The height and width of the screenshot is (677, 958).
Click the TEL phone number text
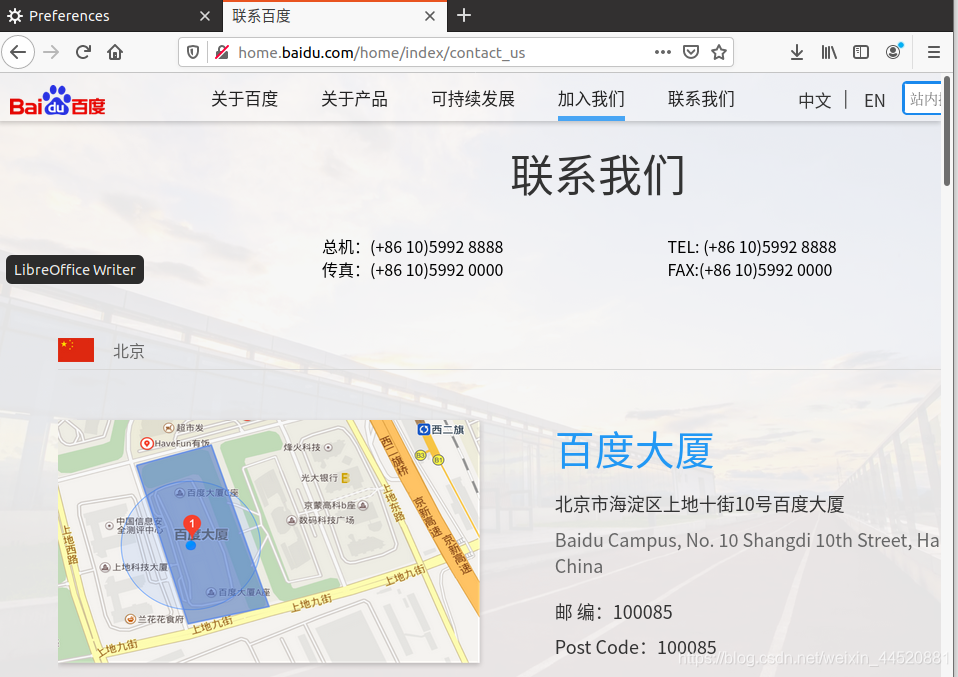click(751, 247)
